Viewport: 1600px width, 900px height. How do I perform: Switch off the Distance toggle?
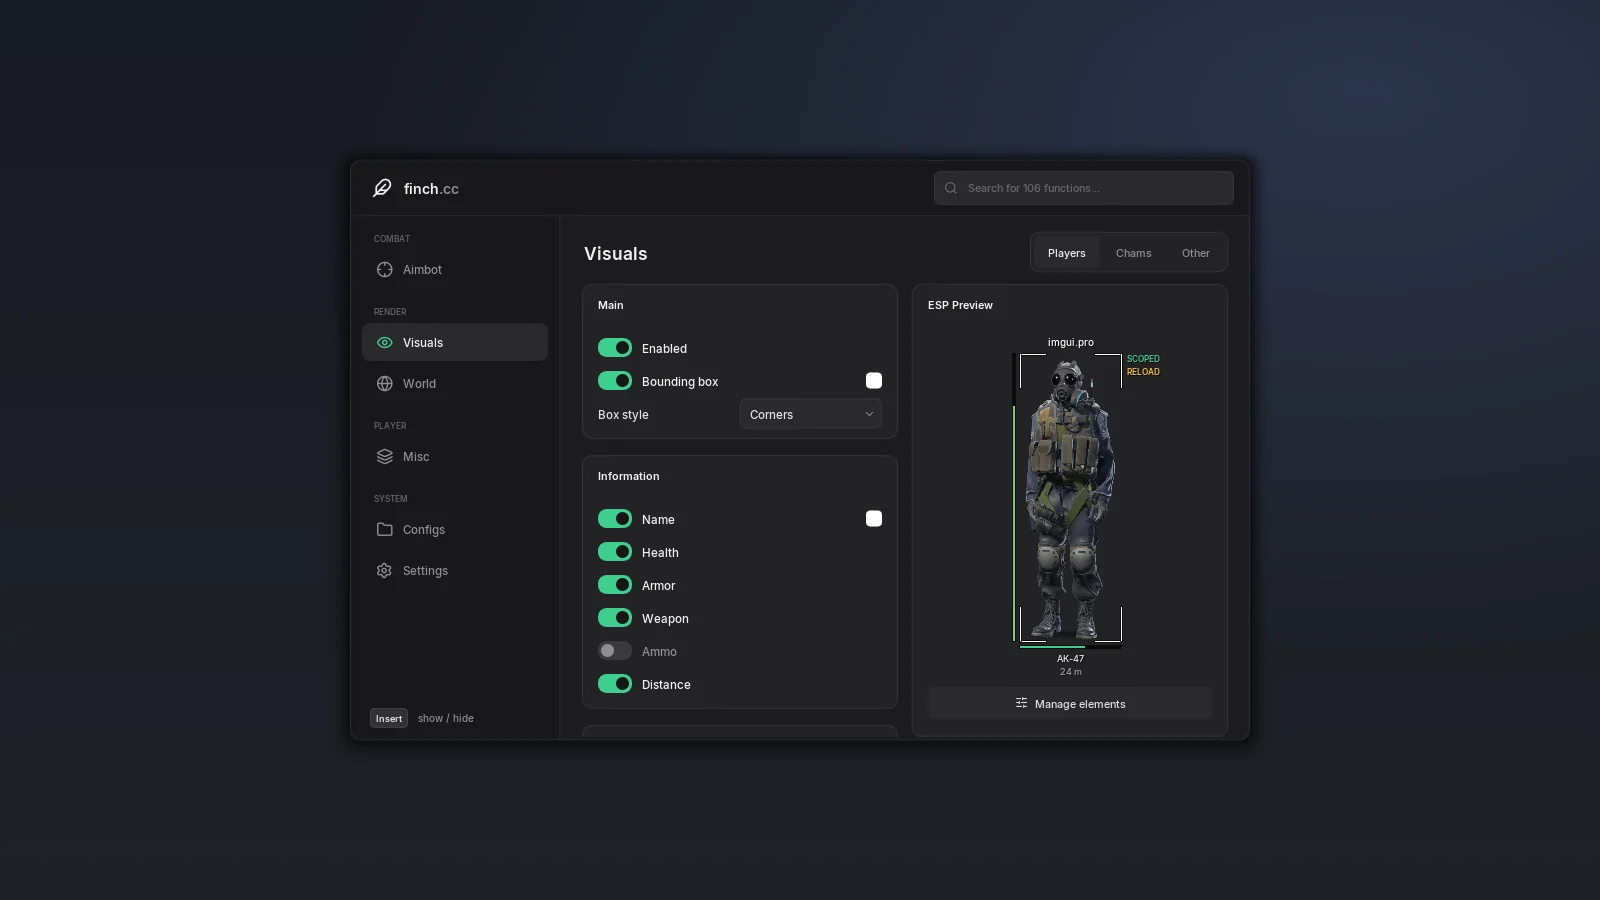(615, 684)
